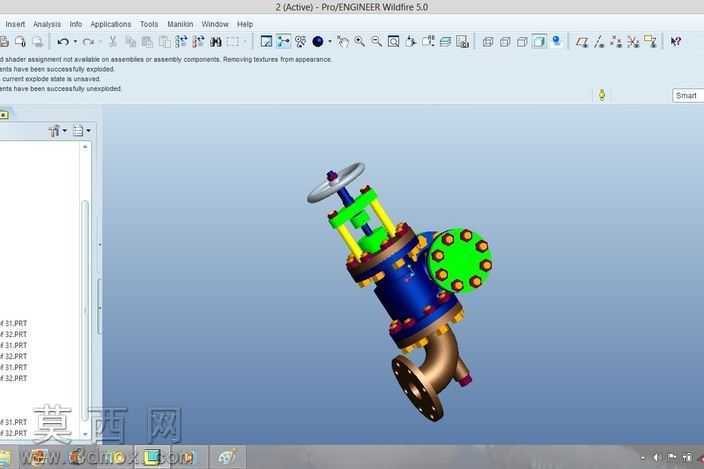Open the Layers tool
The image size is (704, 469).
[445, 42]
